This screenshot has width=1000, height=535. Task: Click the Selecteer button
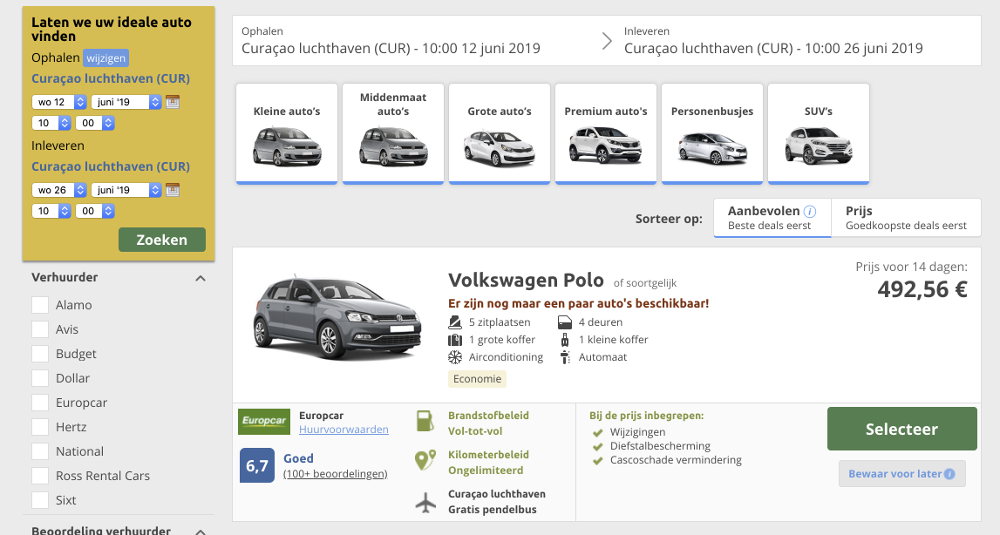coord(902,429)
